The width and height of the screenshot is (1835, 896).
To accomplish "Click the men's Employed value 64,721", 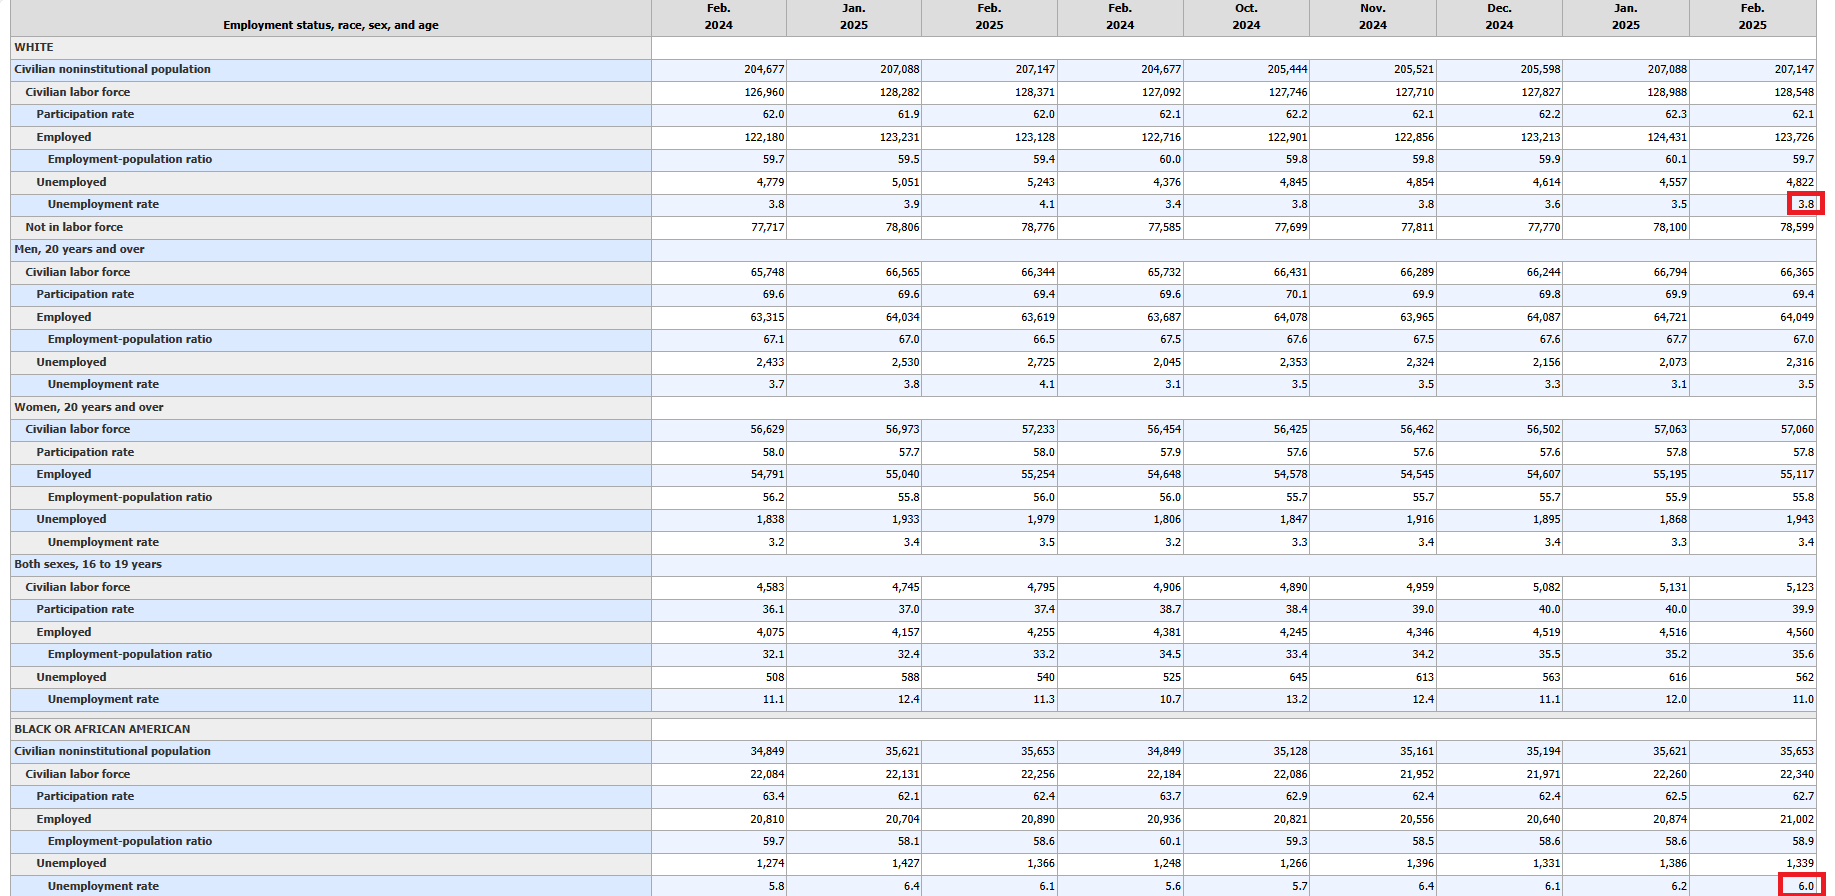I will point(1670,317).
